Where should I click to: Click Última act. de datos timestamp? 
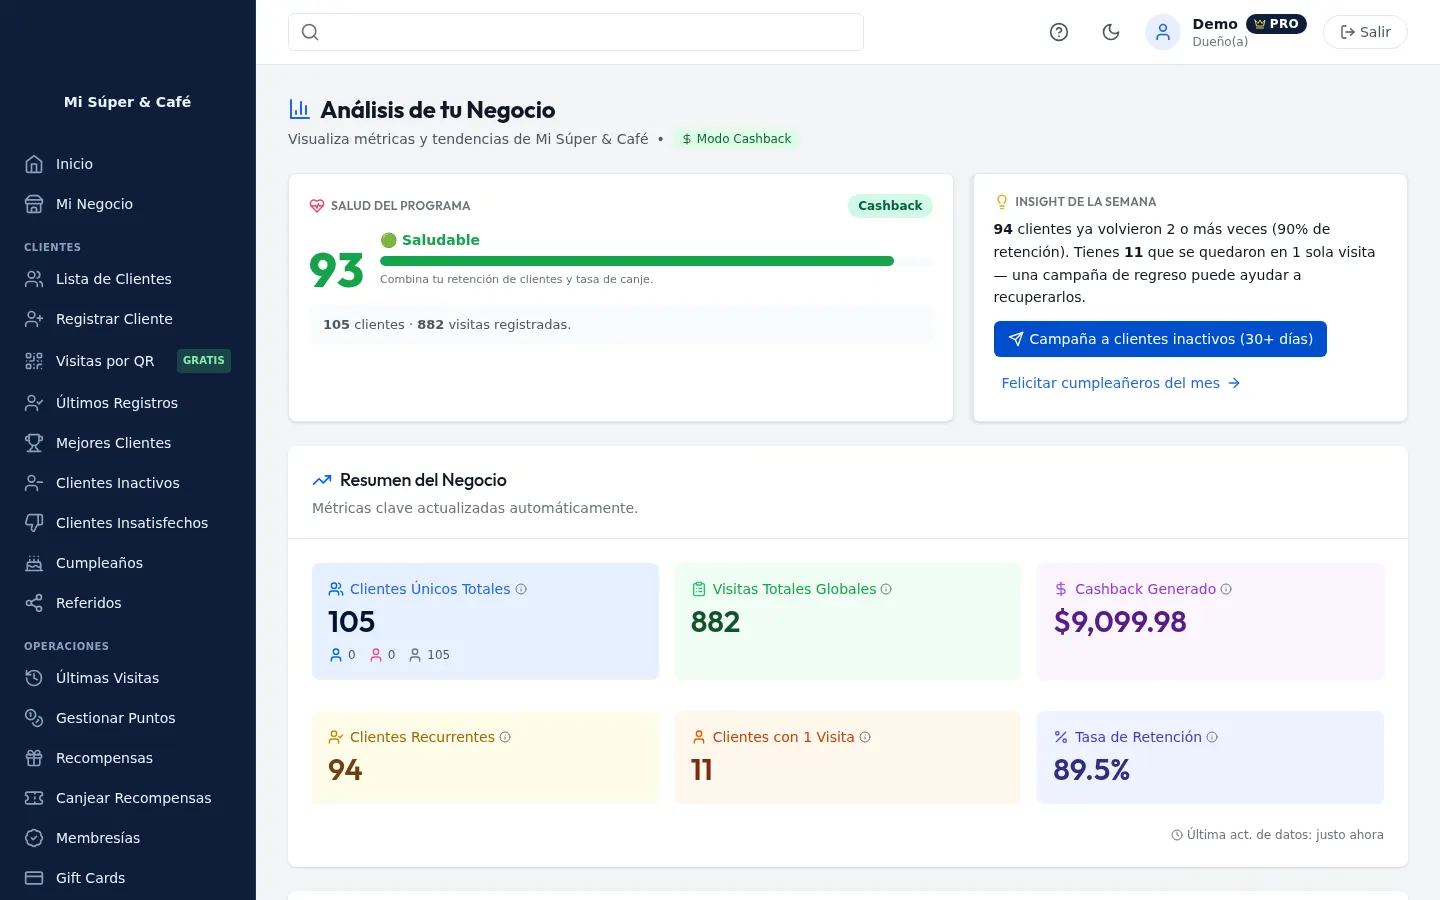point(1277,835)
